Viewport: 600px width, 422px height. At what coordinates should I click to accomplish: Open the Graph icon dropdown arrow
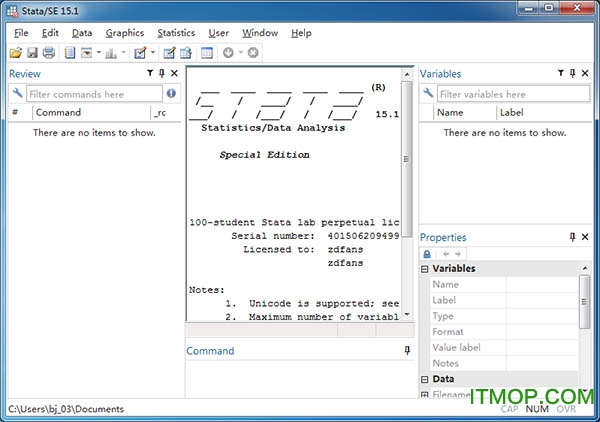[124, 52]
